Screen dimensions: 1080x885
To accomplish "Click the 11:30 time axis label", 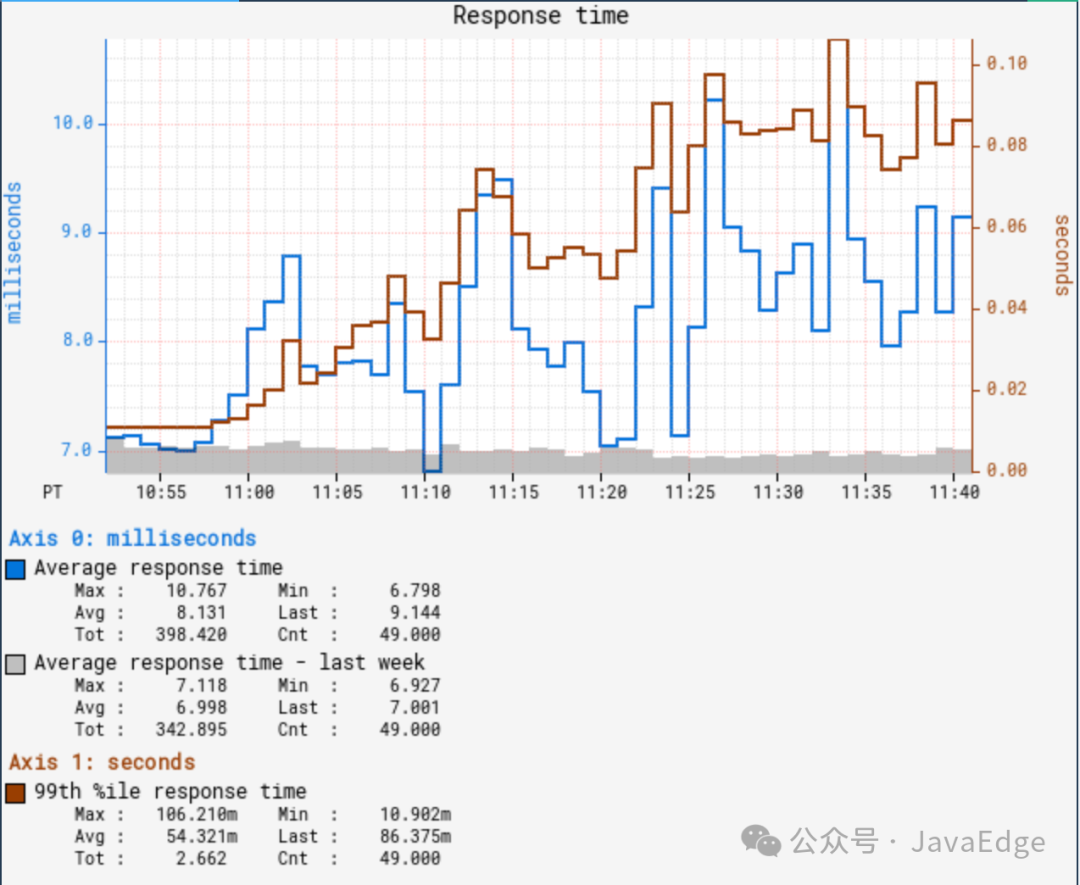I will 778,492.
